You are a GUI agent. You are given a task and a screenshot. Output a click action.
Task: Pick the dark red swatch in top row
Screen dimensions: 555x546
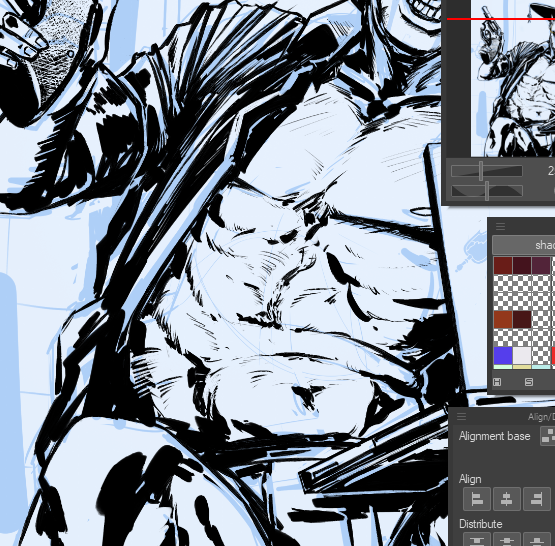point(503,265)
